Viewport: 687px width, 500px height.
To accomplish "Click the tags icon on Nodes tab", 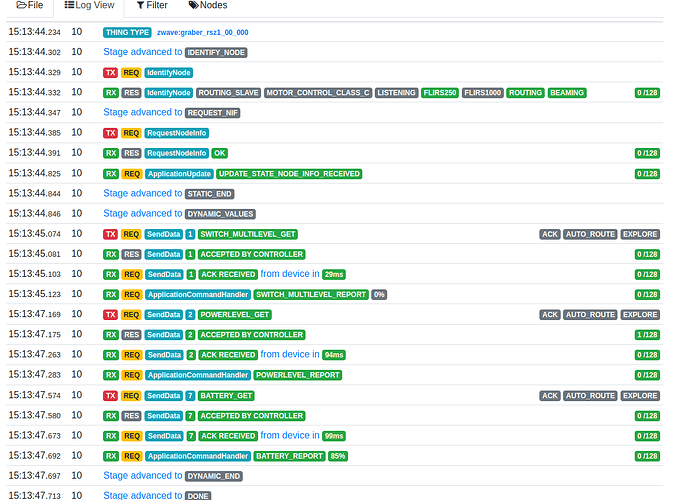I will click(193, 5).
